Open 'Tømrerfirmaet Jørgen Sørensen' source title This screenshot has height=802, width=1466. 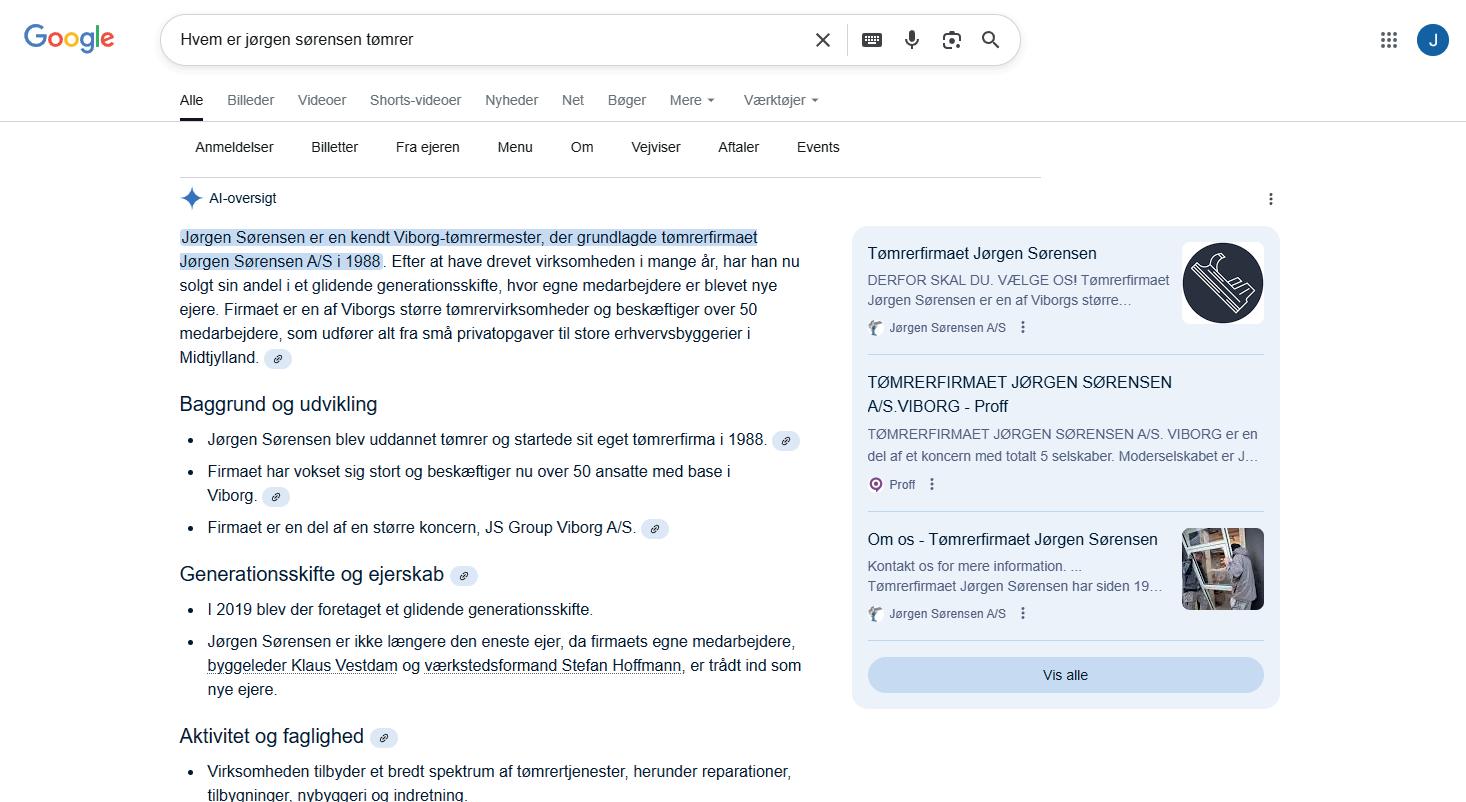[982, 253]
